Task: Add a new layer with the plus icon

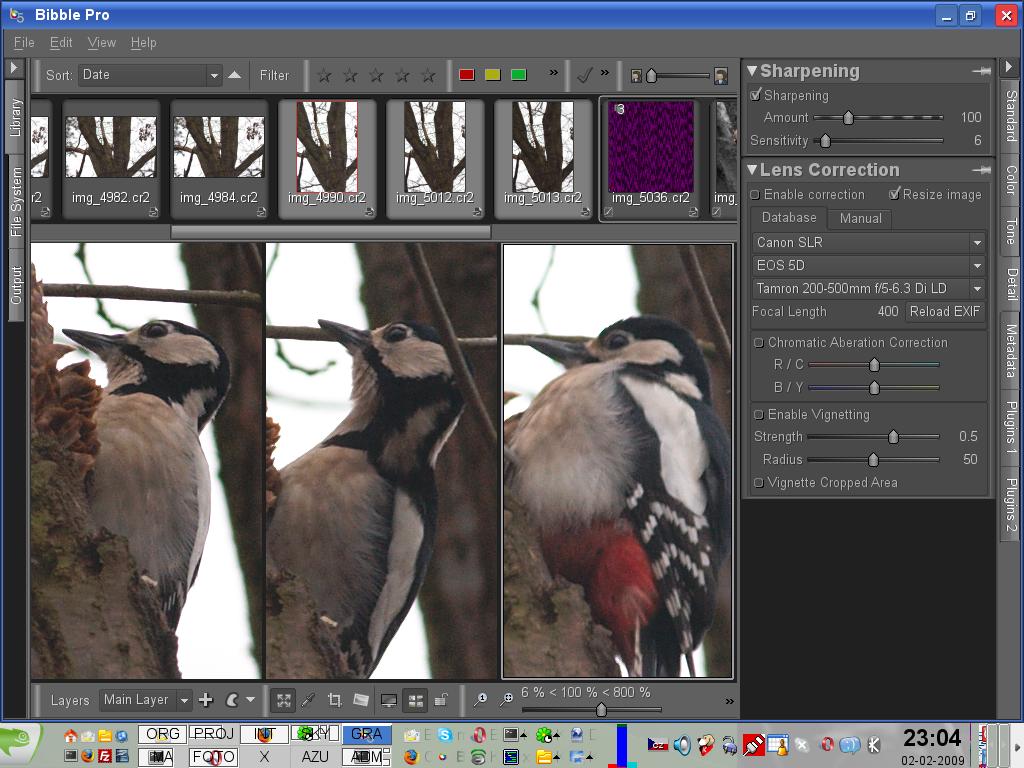Action: tap(206, 700)
